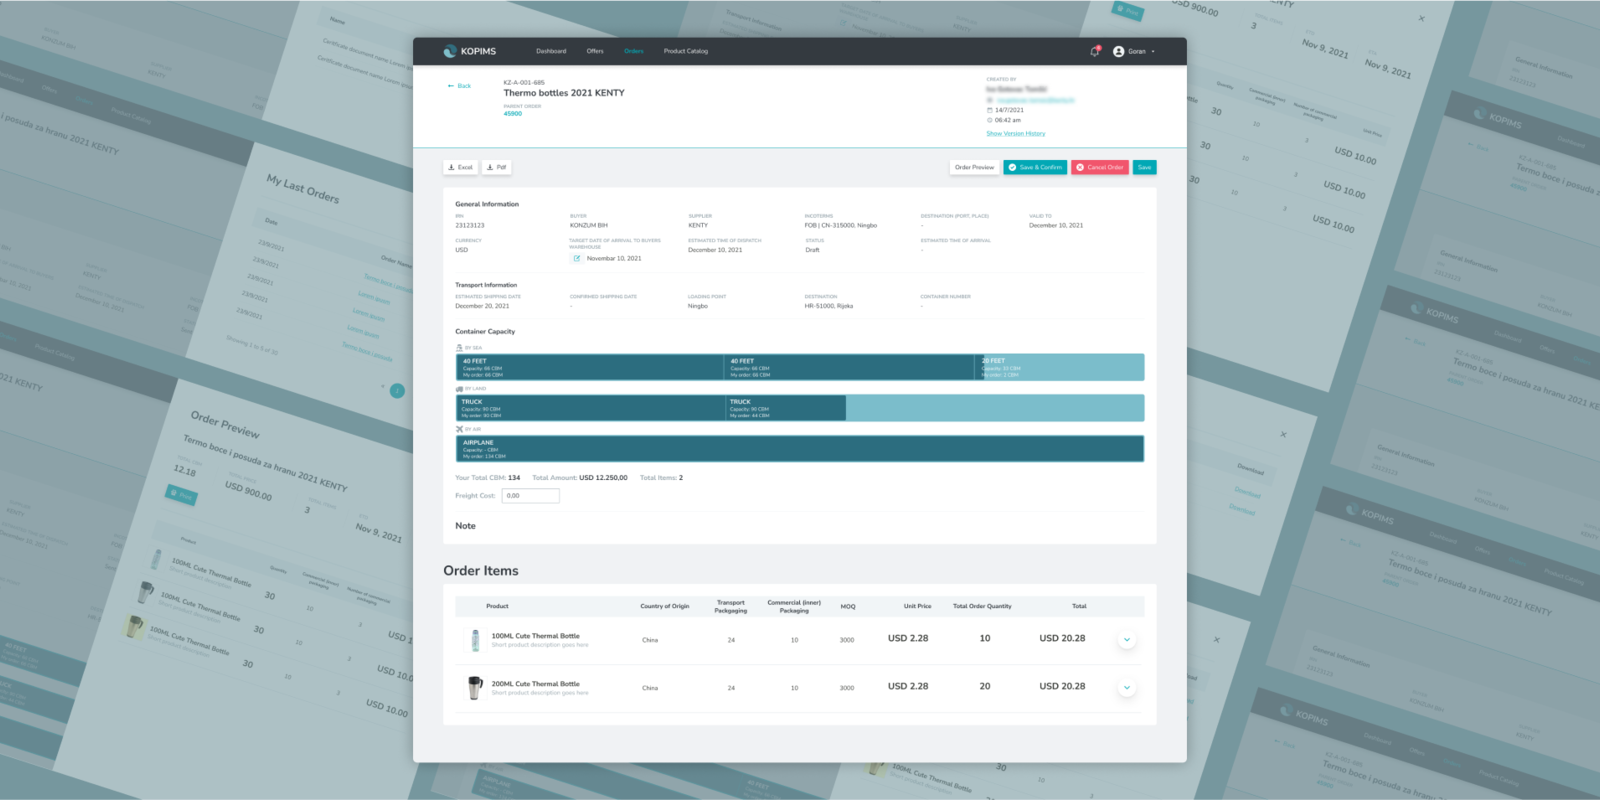This screenshot has width=1600, height=800.
Task: Click the Total Amount USD 12.250,00 value
Action: point(603,478)
